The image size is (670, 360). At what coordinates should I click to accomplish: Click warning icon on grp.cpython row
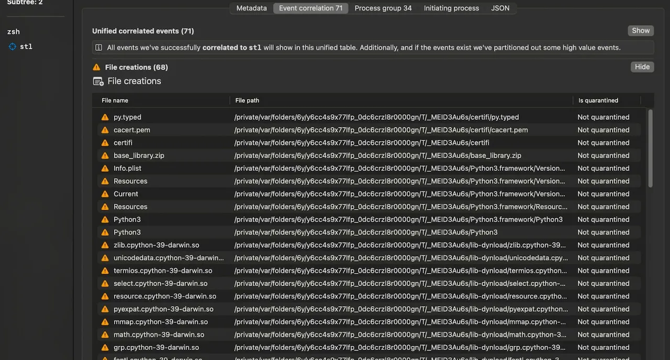click(105, 348)
